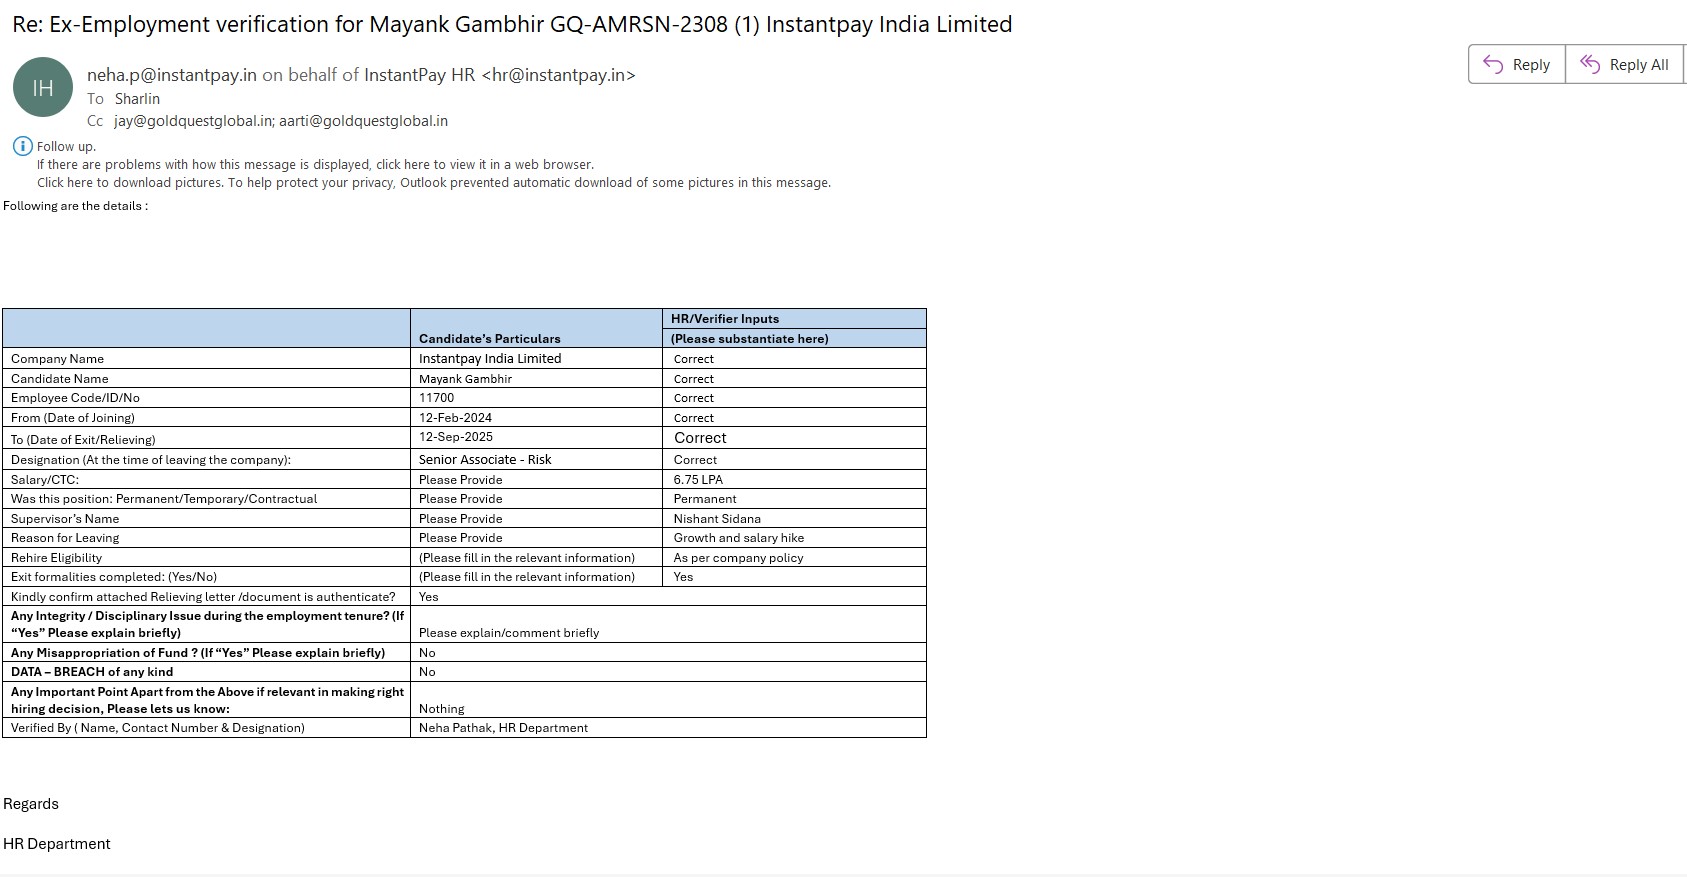1687x877 pixels.
Task: Click the 'Candidate Name' row label
Action: [x=60, y=379]
